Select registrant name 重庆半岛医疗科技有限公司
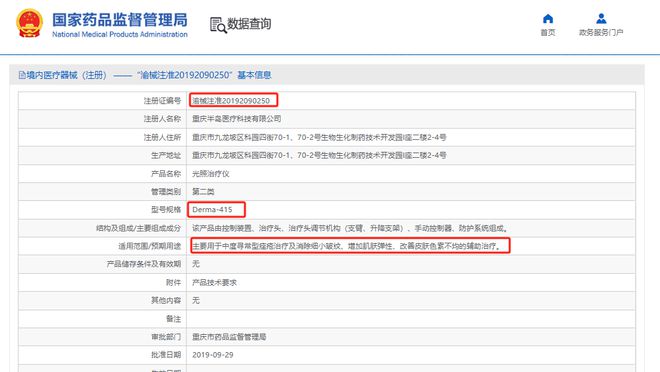Viewport: 660px width, 372px height. coord(237,119)
